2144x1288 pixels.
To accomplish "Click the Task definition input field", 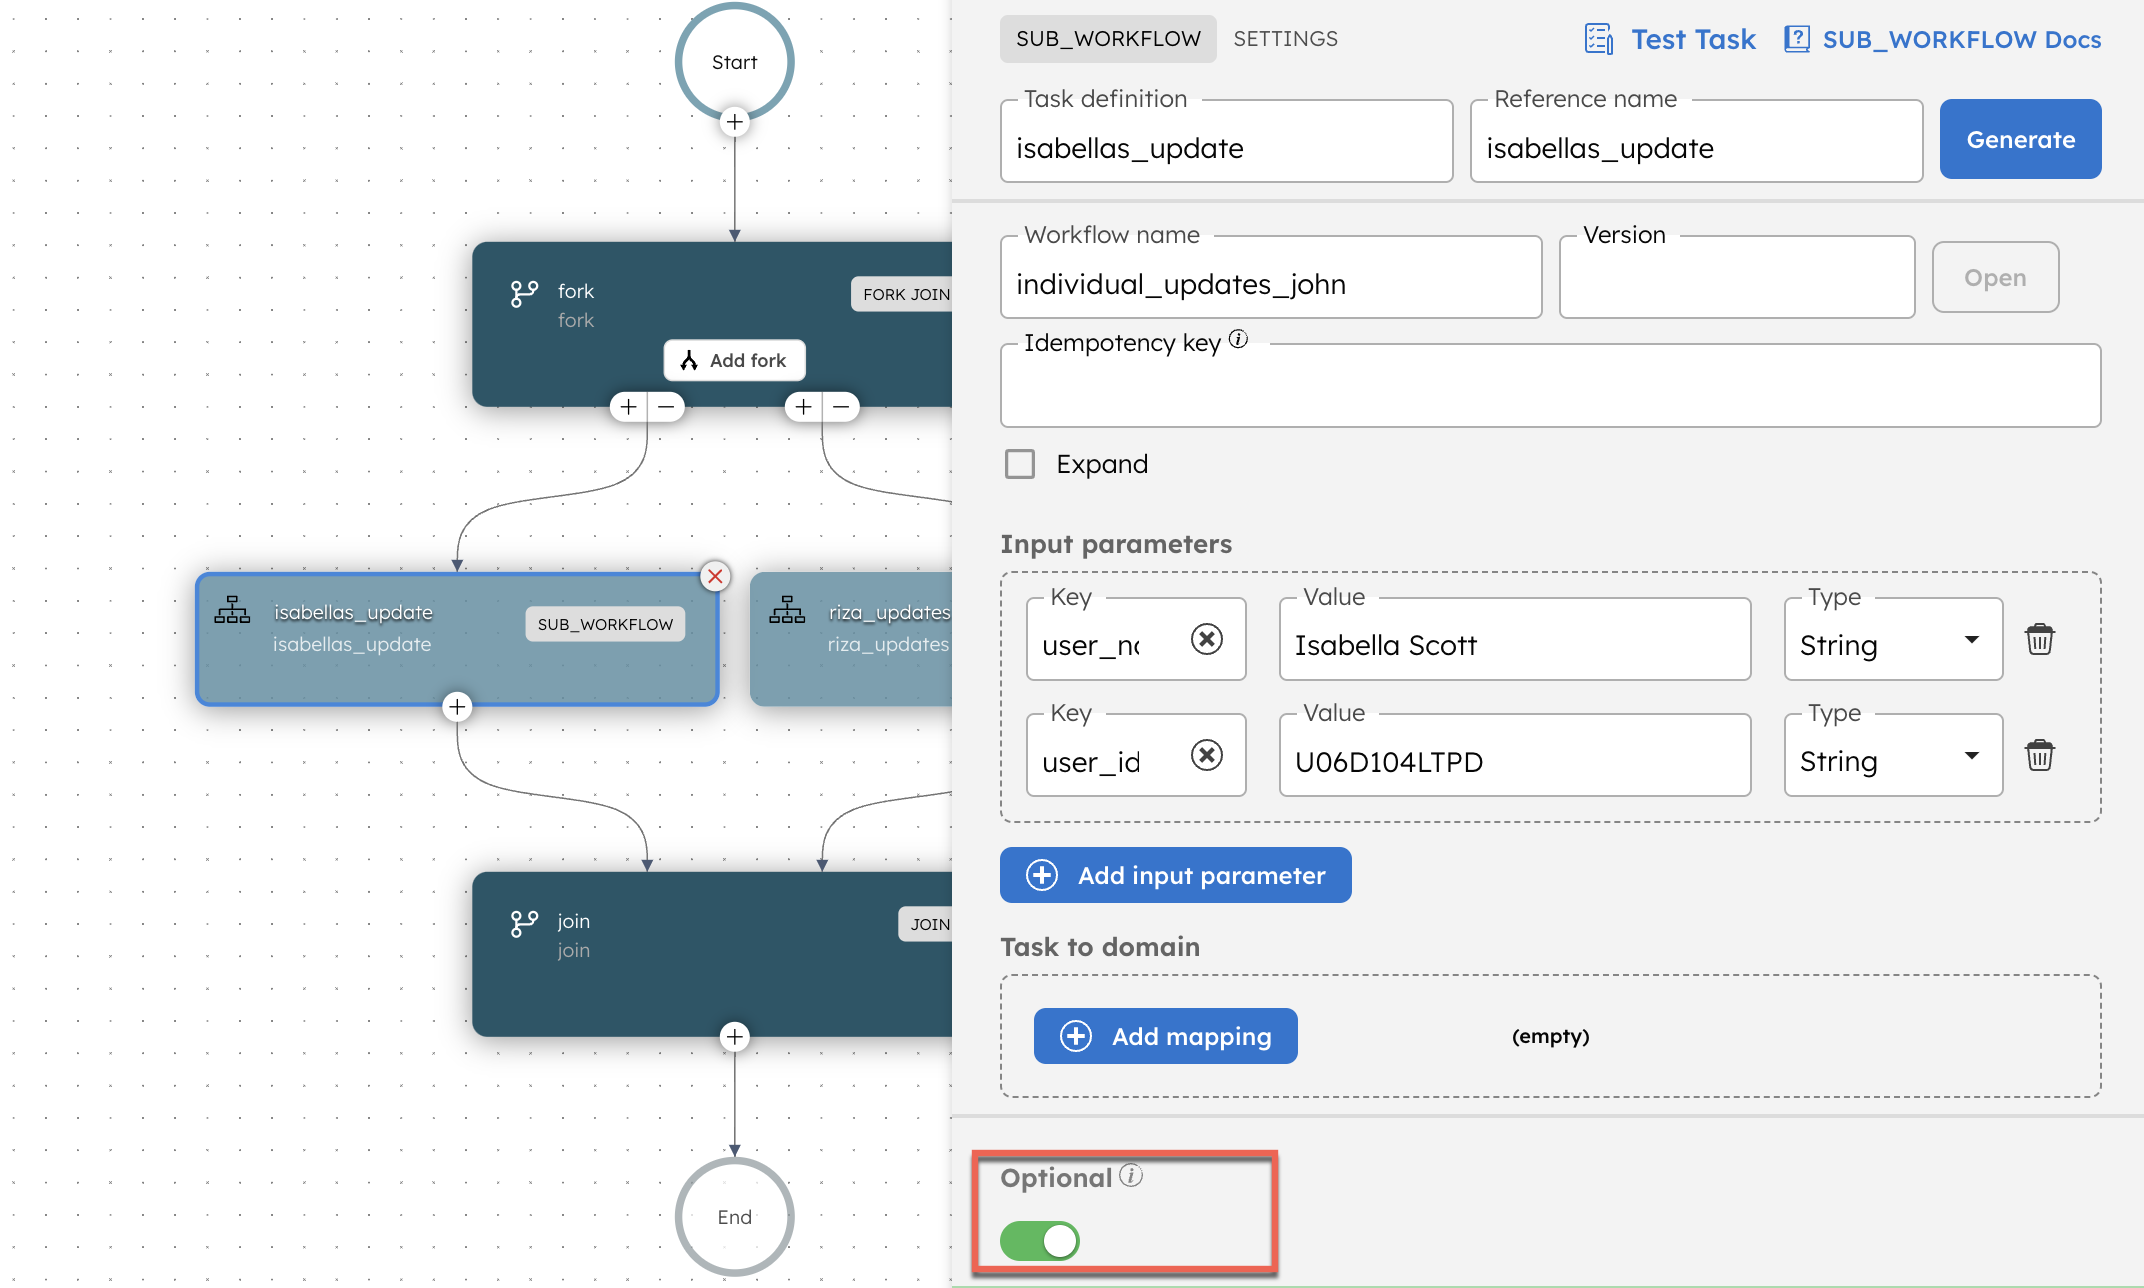I will click(x=1226, y=141).
